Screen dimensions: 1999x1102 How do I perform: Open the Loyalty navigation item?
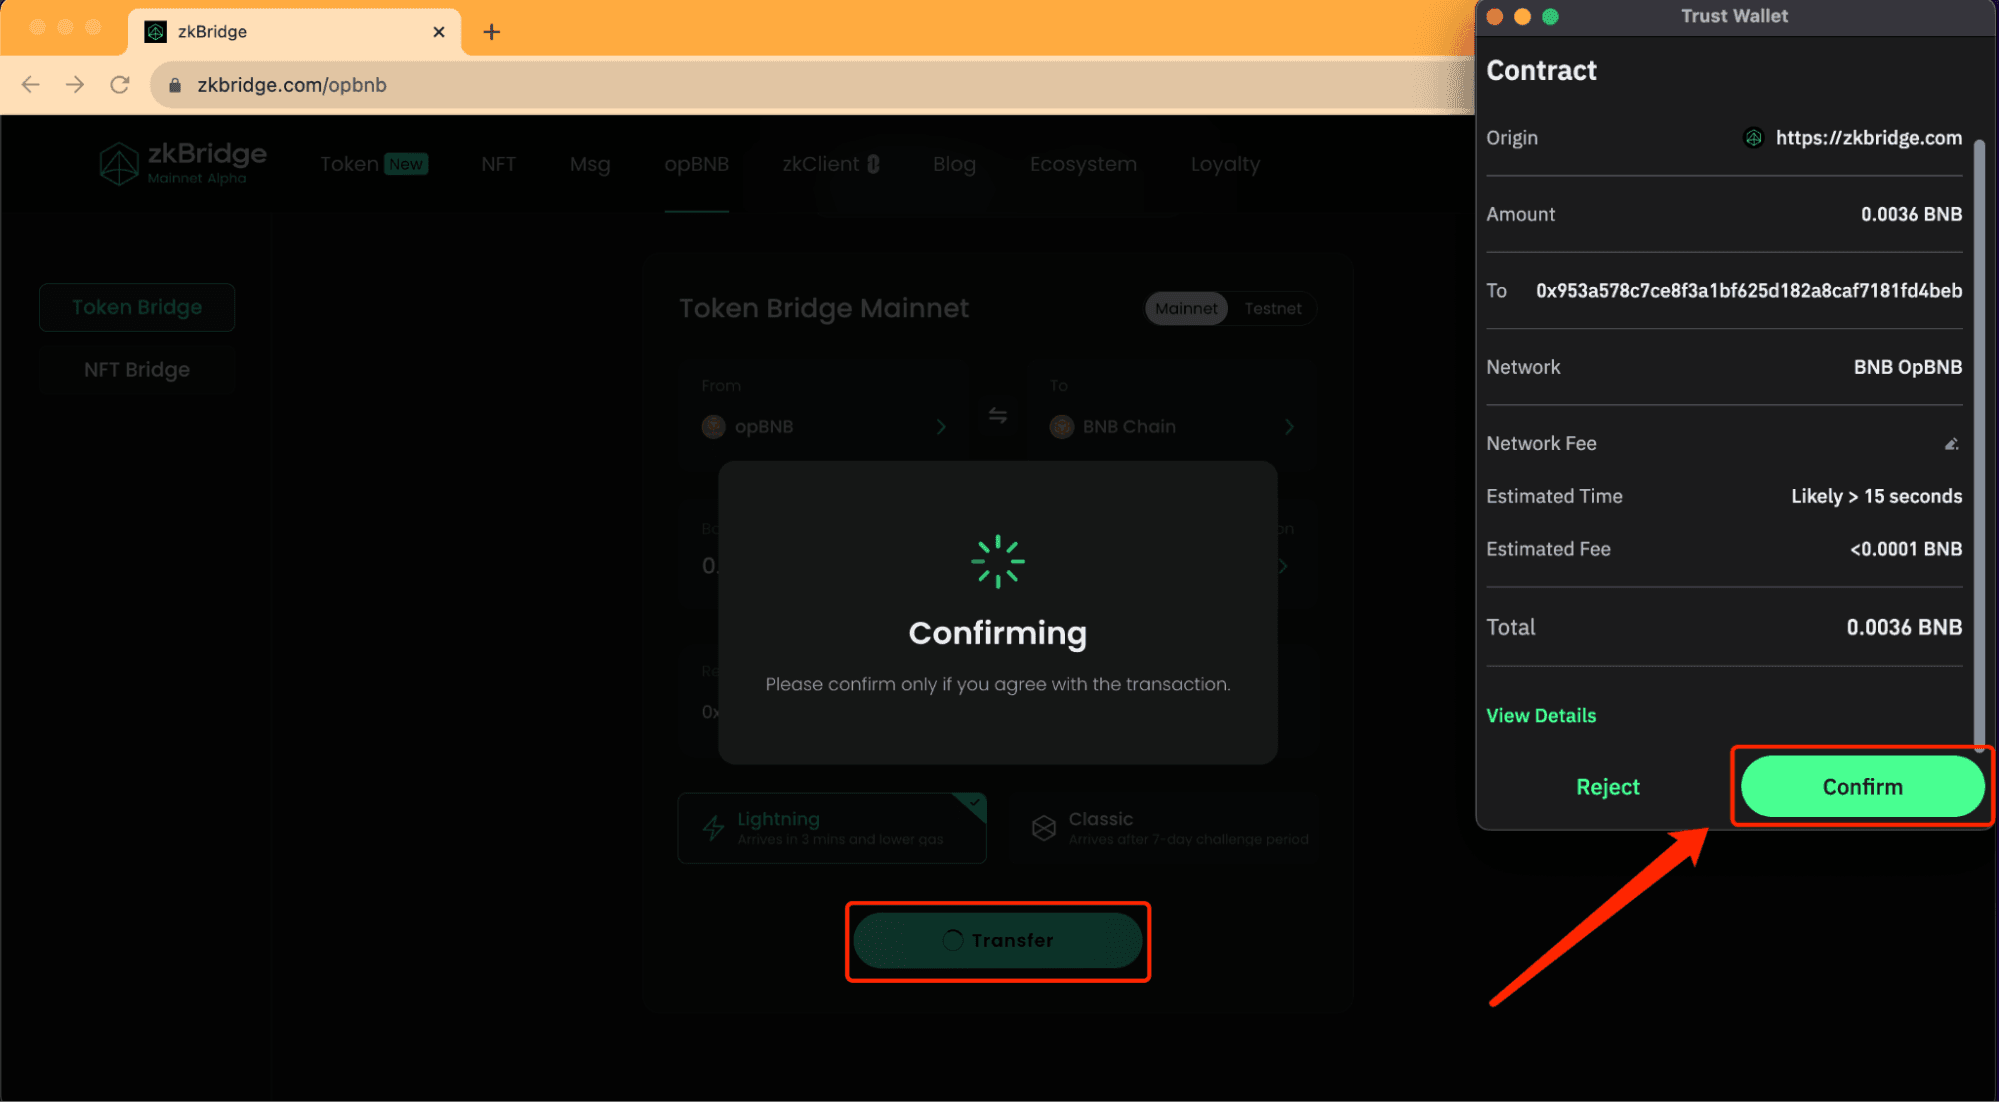coord(1225,164)
